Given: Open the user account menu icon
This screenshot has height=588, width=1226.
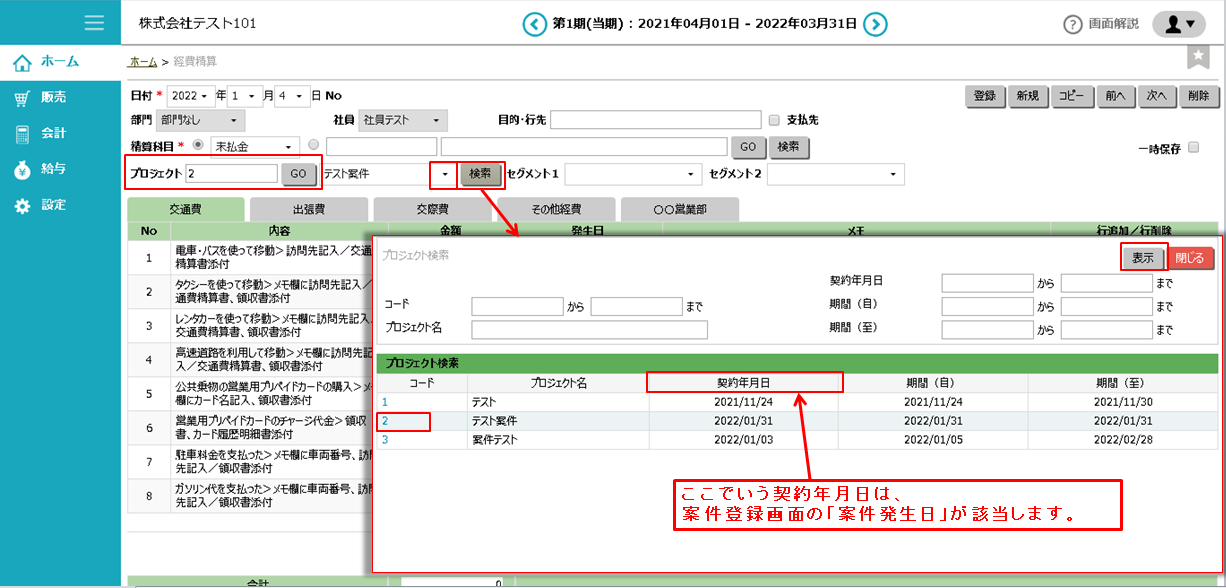Looking at the screenshot, I should [1179, 24].
